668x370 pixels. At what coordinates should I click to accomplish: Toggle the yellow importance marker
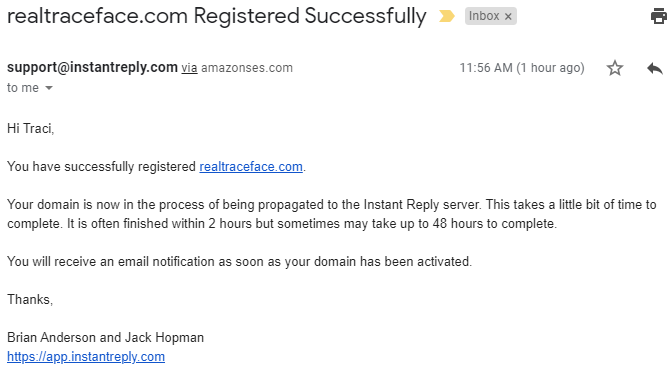(446, 16)
